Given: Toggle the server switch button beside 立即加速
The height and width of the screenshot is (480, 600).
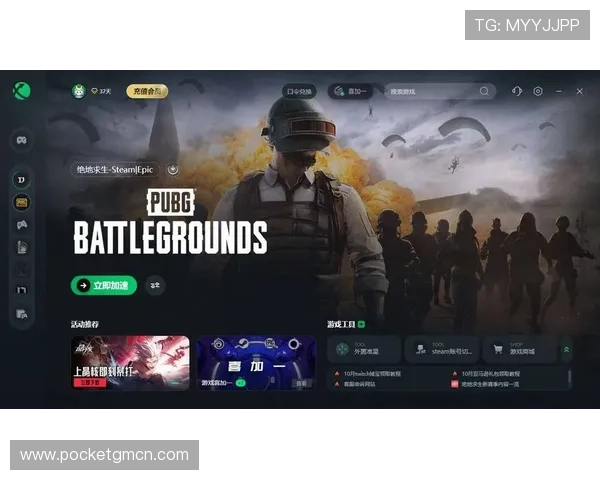Looking at the screenshot, I should [155, 285].
